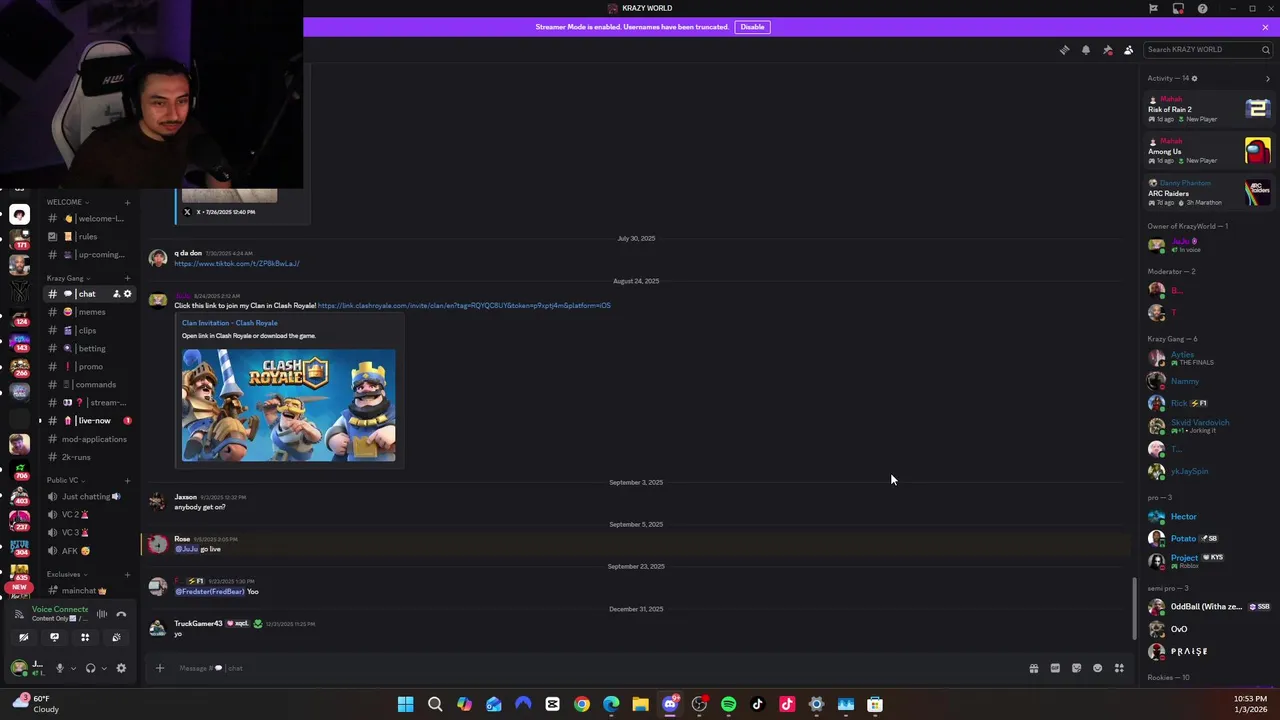The image size is (1280, 720).
Task: Open the clips channel
Action: 89,330
